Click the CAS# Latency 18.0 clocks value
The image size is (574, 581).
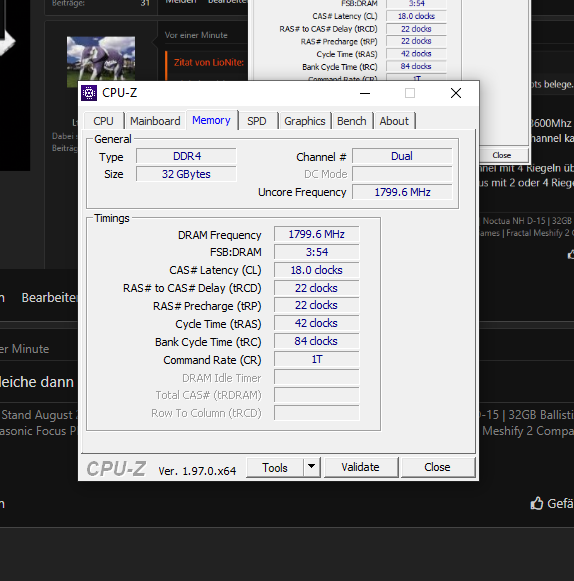pos(316,270)
